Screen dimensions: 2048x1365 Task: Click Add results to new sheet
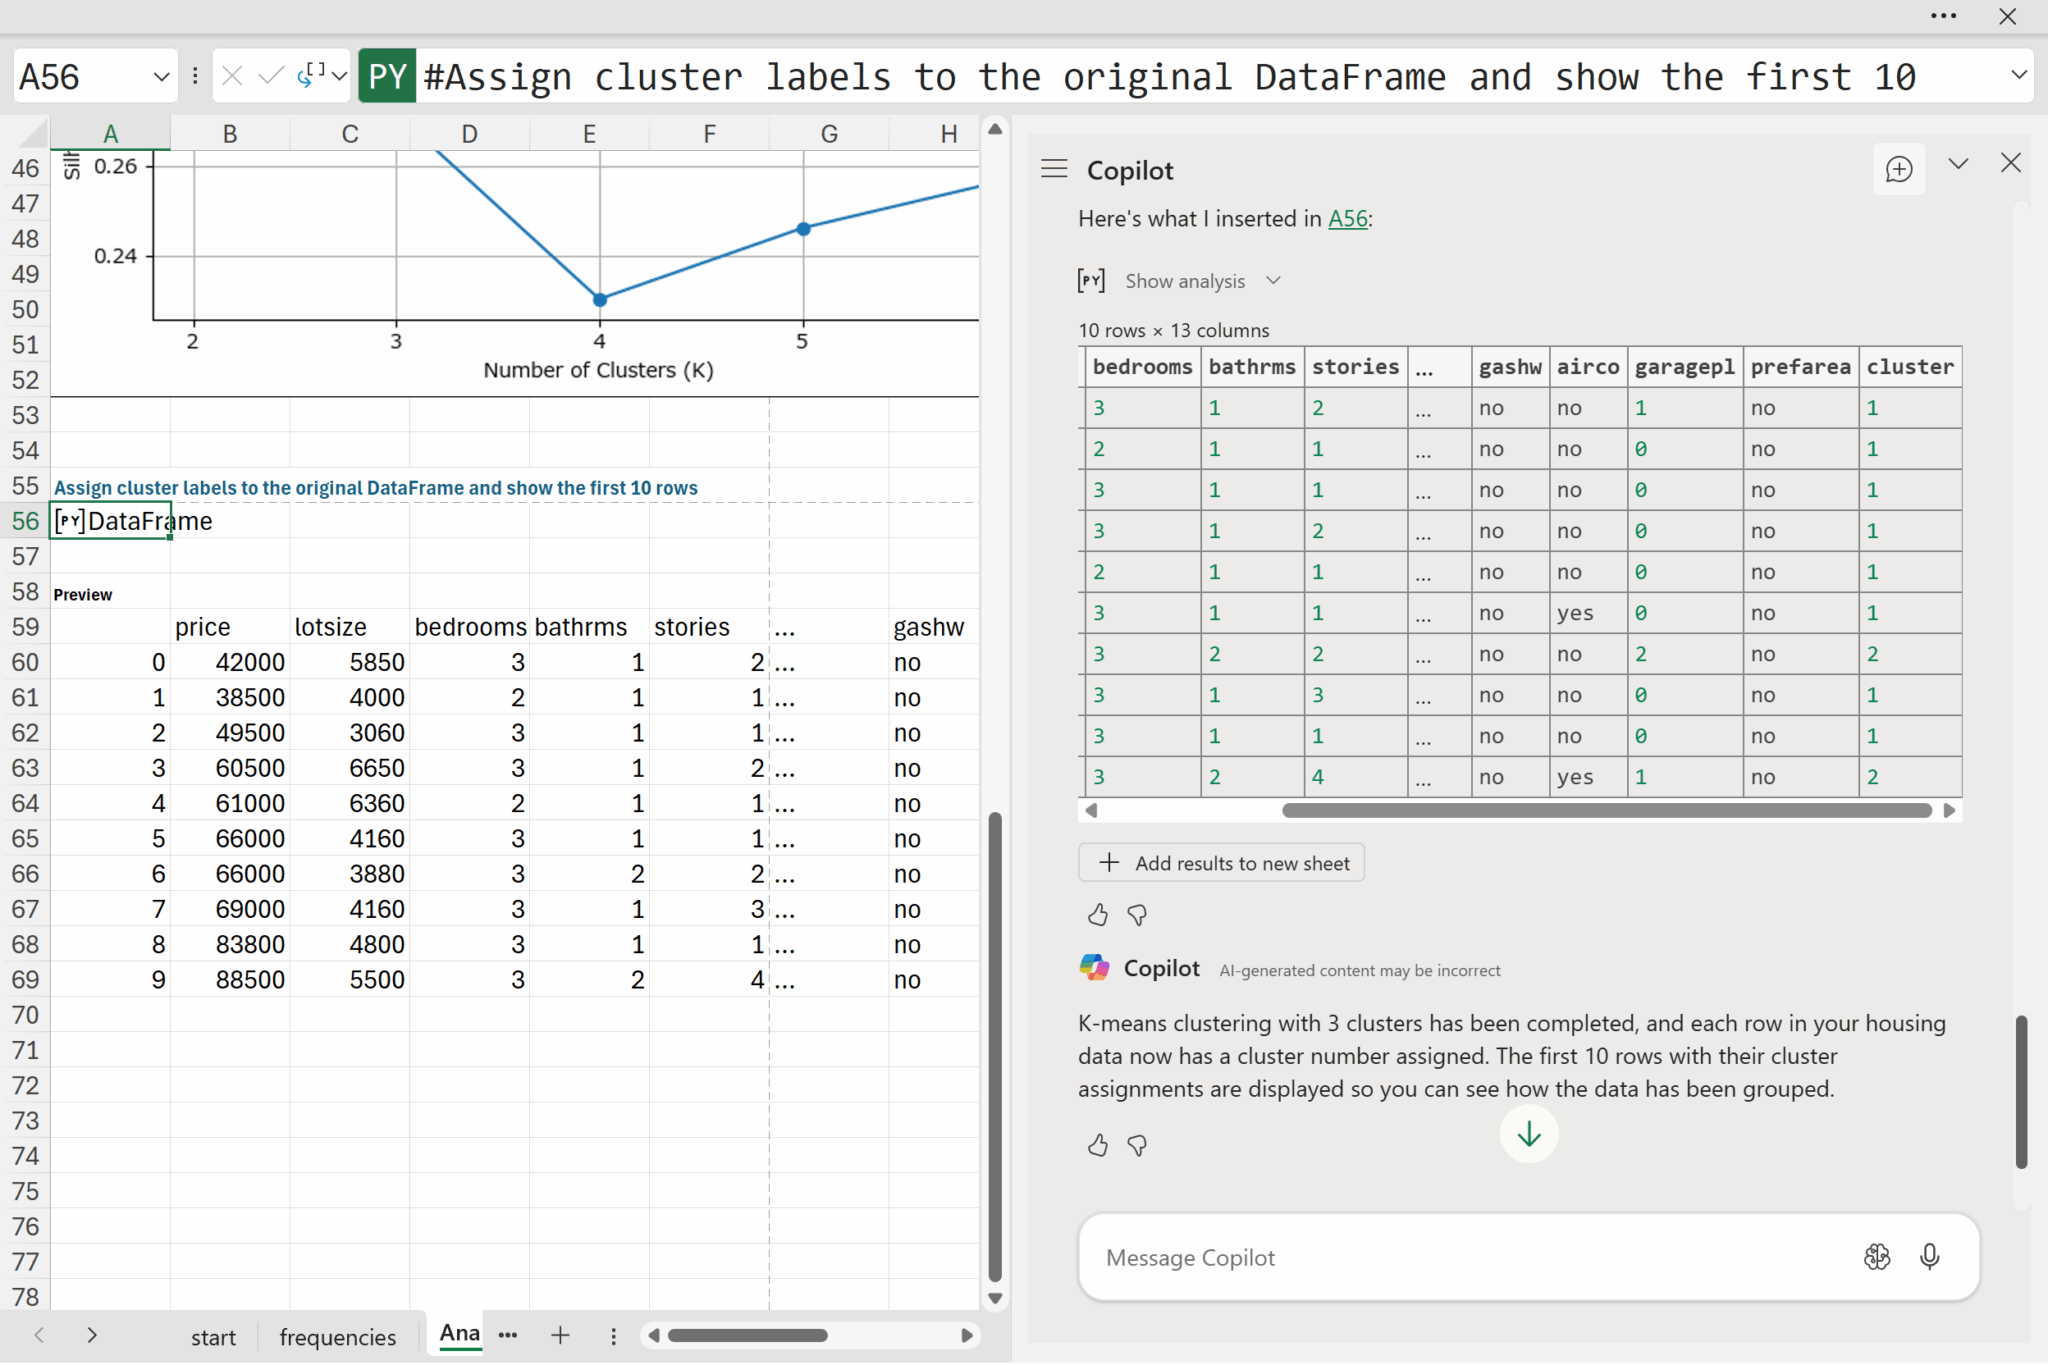(1222, 863)
